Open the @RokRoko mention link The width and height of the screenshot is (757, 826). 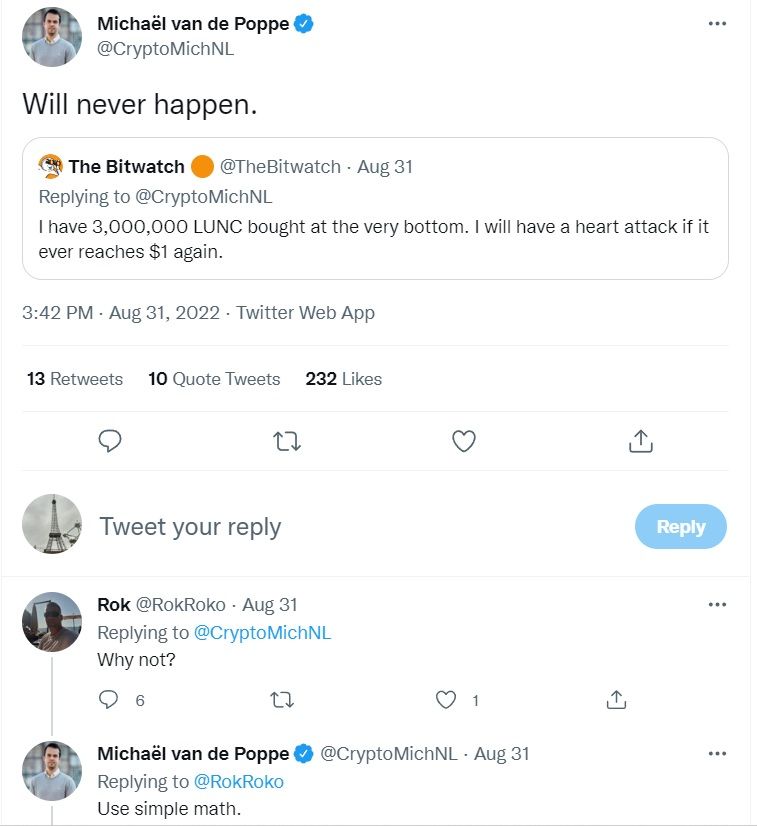(238, 782)
